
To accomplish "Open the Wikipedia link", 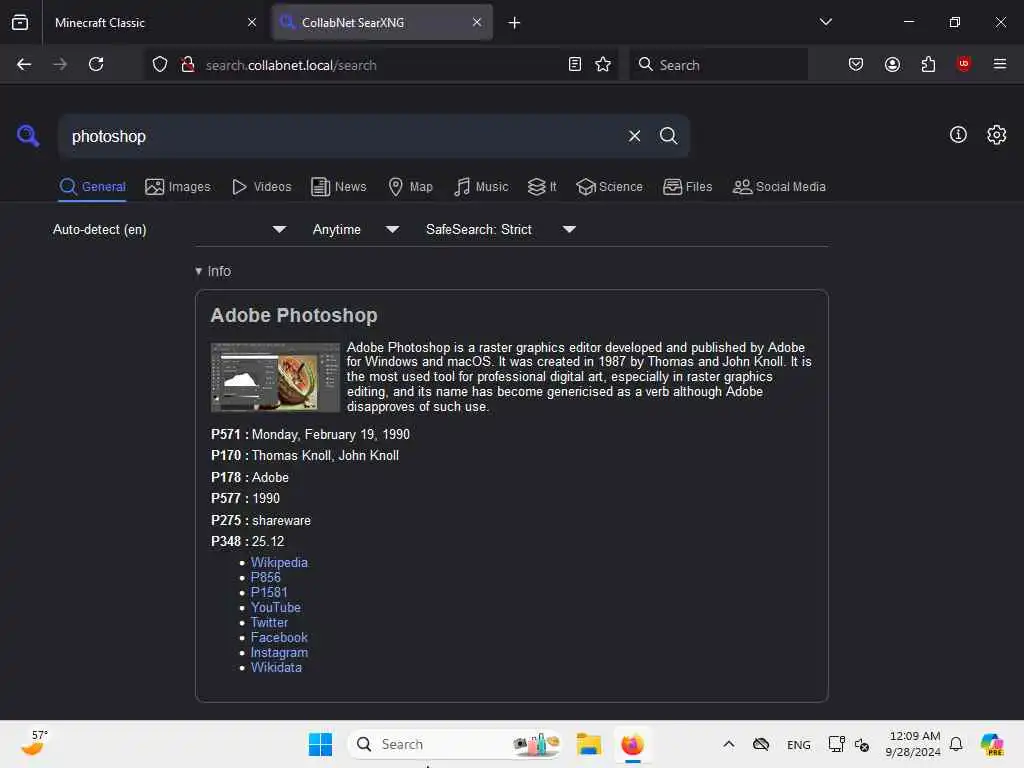I will coord(279,562).
